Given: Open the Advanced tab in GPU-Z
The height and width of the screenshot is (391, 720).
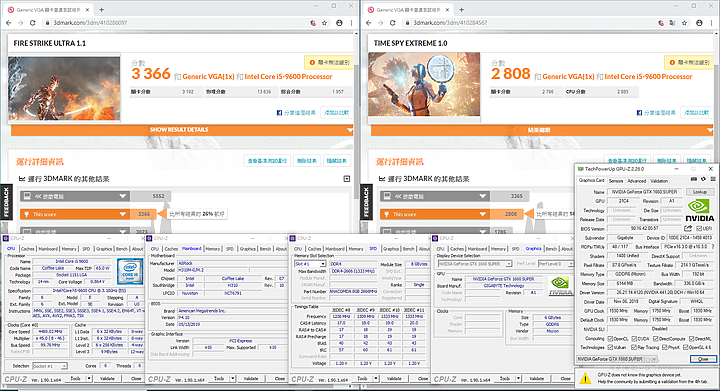Looking at the screenshot, I should tap(636, 181).
